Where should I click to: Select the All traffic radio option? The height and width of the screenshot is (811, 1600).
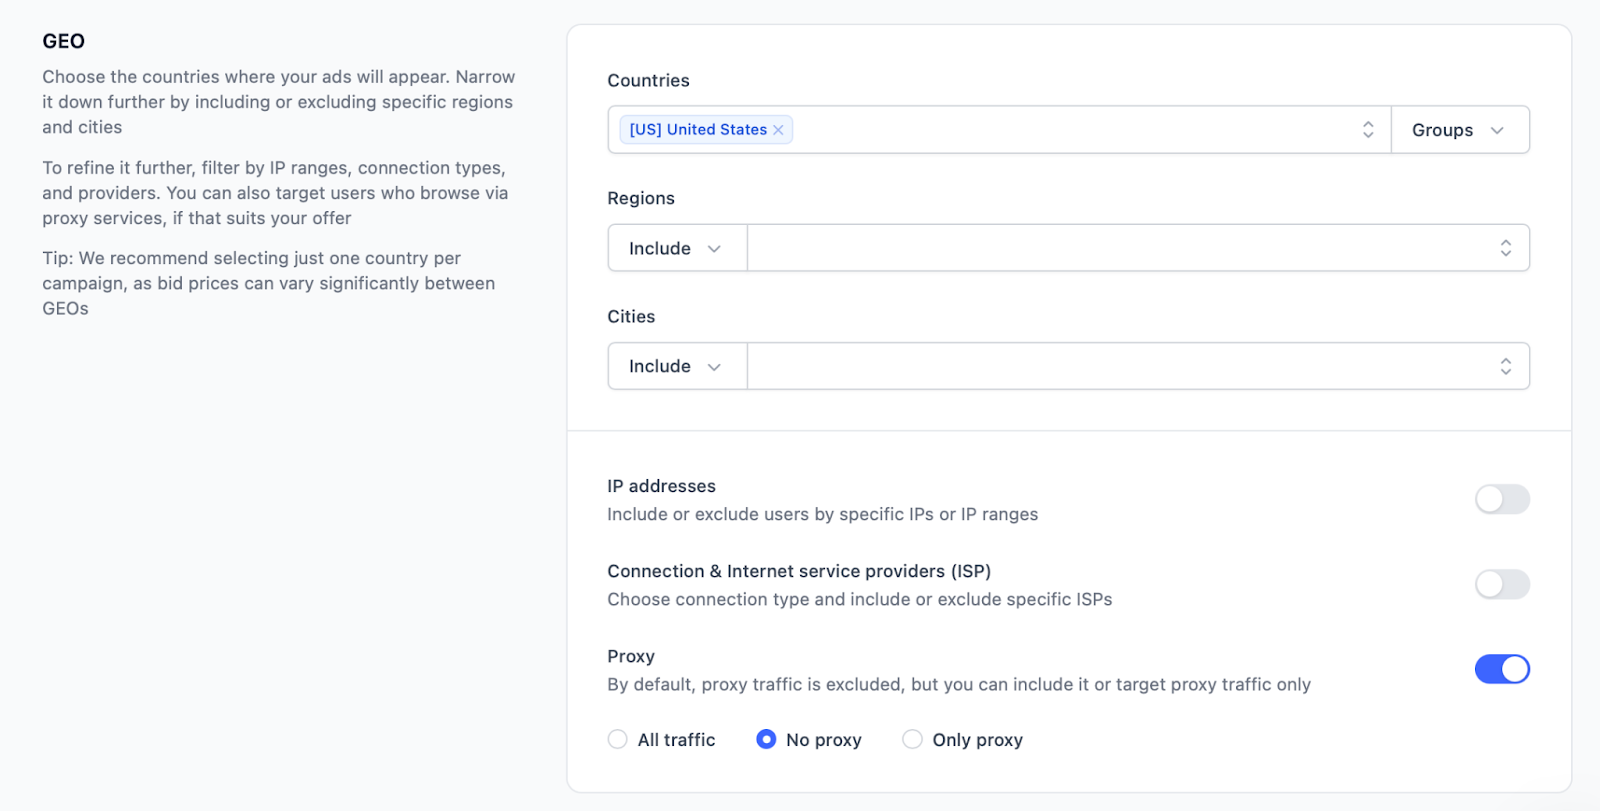(618, 739)
